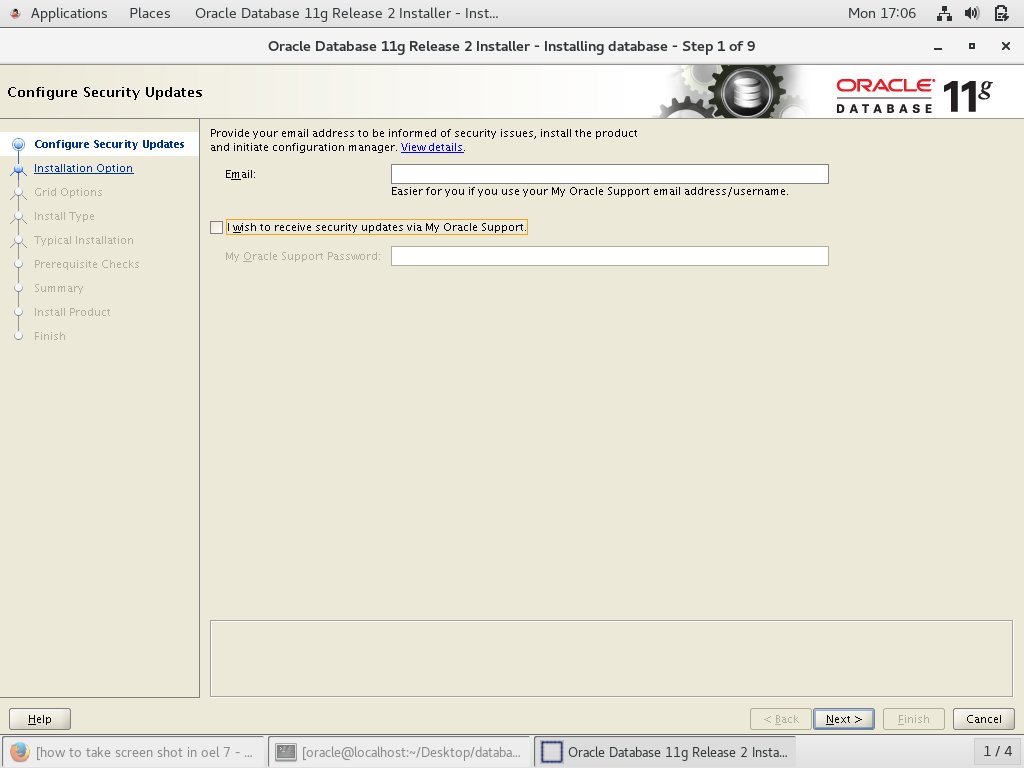Click the 1 / 4 workspace switcher
Viewport: 1024px width, 768px height.
coord(998,752)
